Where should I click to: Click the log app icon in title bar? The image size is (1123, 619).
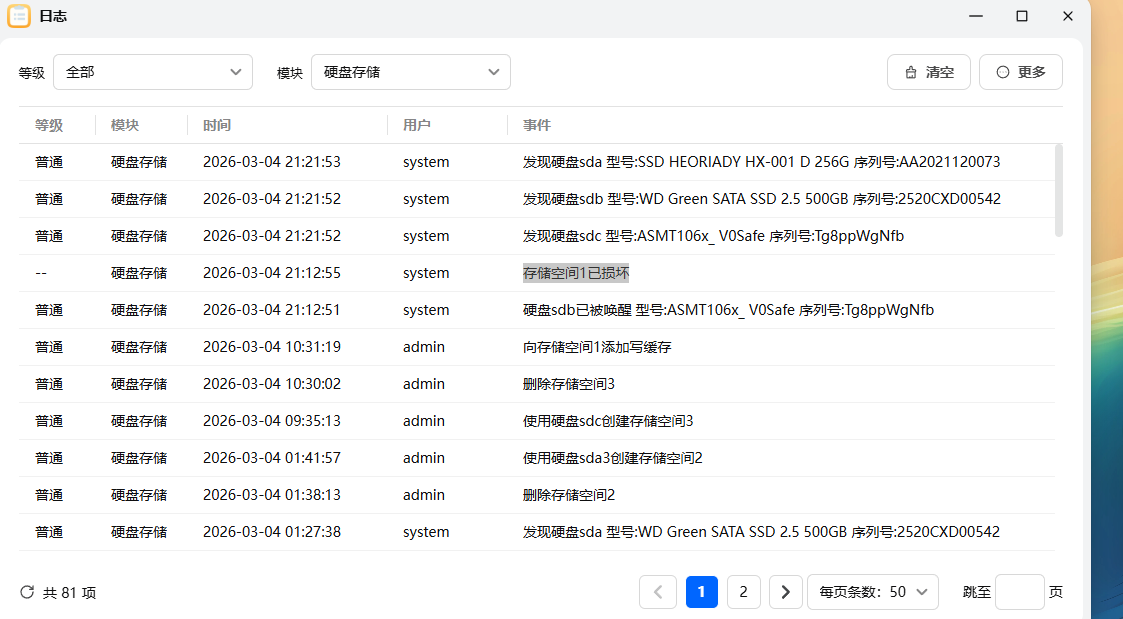coord(18,16)
